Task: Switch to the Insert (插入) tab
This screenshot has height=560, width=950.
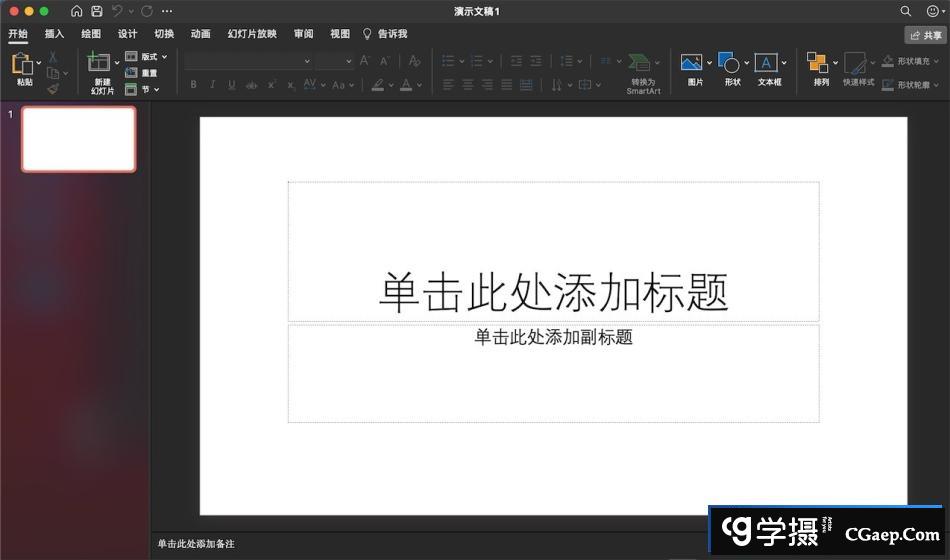Action: (54, 34)
